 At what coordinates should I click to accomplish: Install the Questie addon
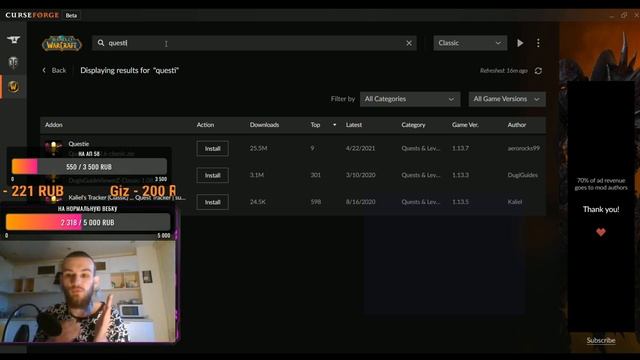tap(212, 149)
